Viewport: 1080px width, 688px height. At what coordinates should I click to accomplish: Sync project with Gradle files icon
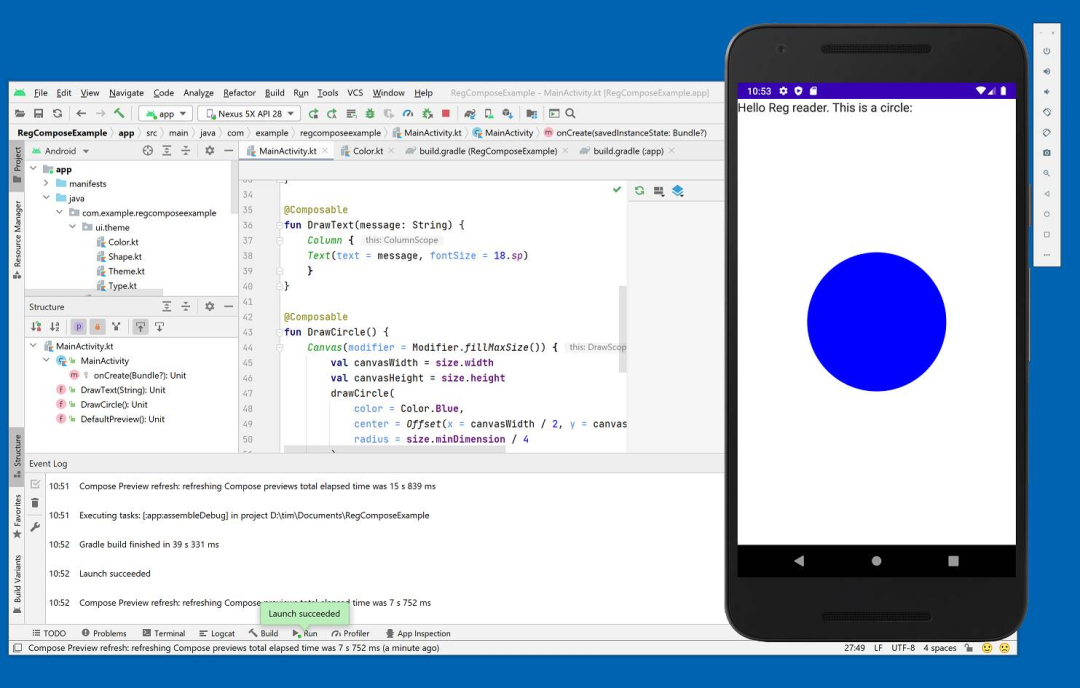pyautogui.click(x=469, y=113)
